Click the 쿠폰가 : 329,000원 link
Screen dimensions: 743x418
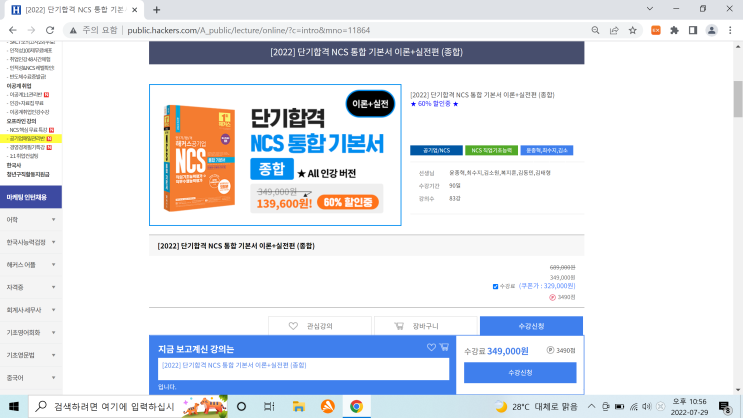(547, 286)
